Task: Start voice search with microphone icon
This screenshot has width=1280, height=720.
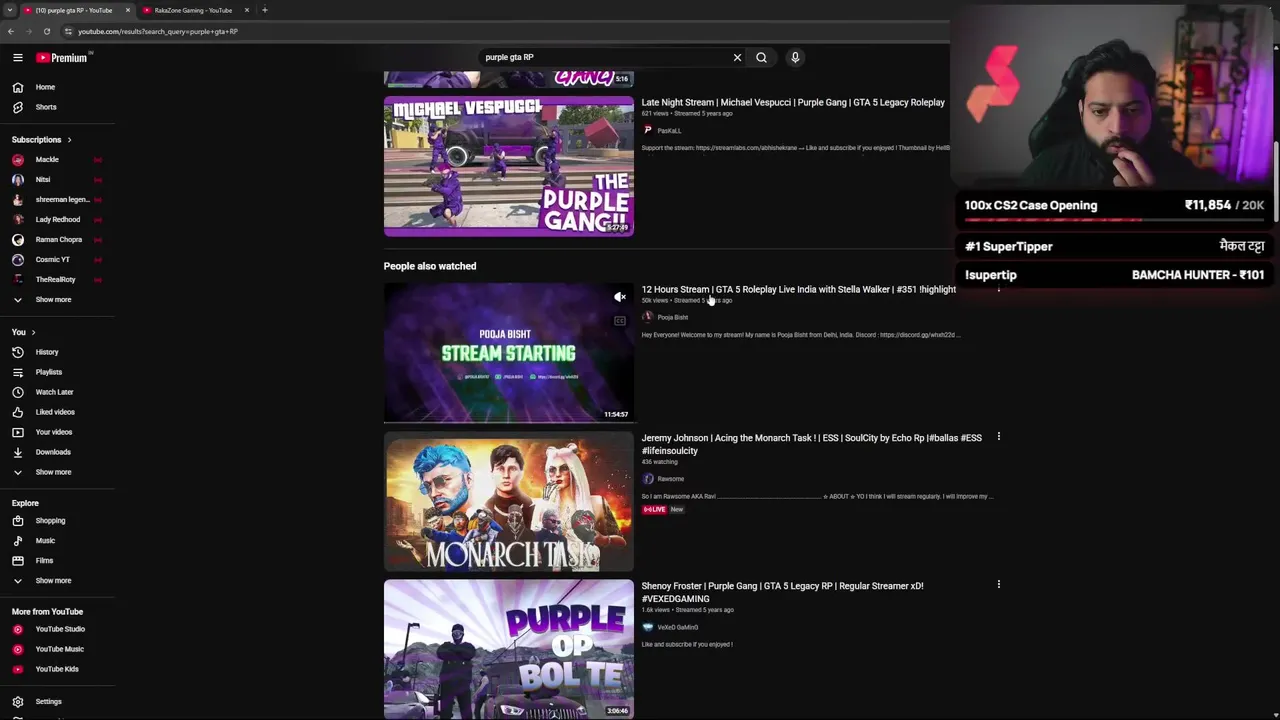Action: click(795, 57)
